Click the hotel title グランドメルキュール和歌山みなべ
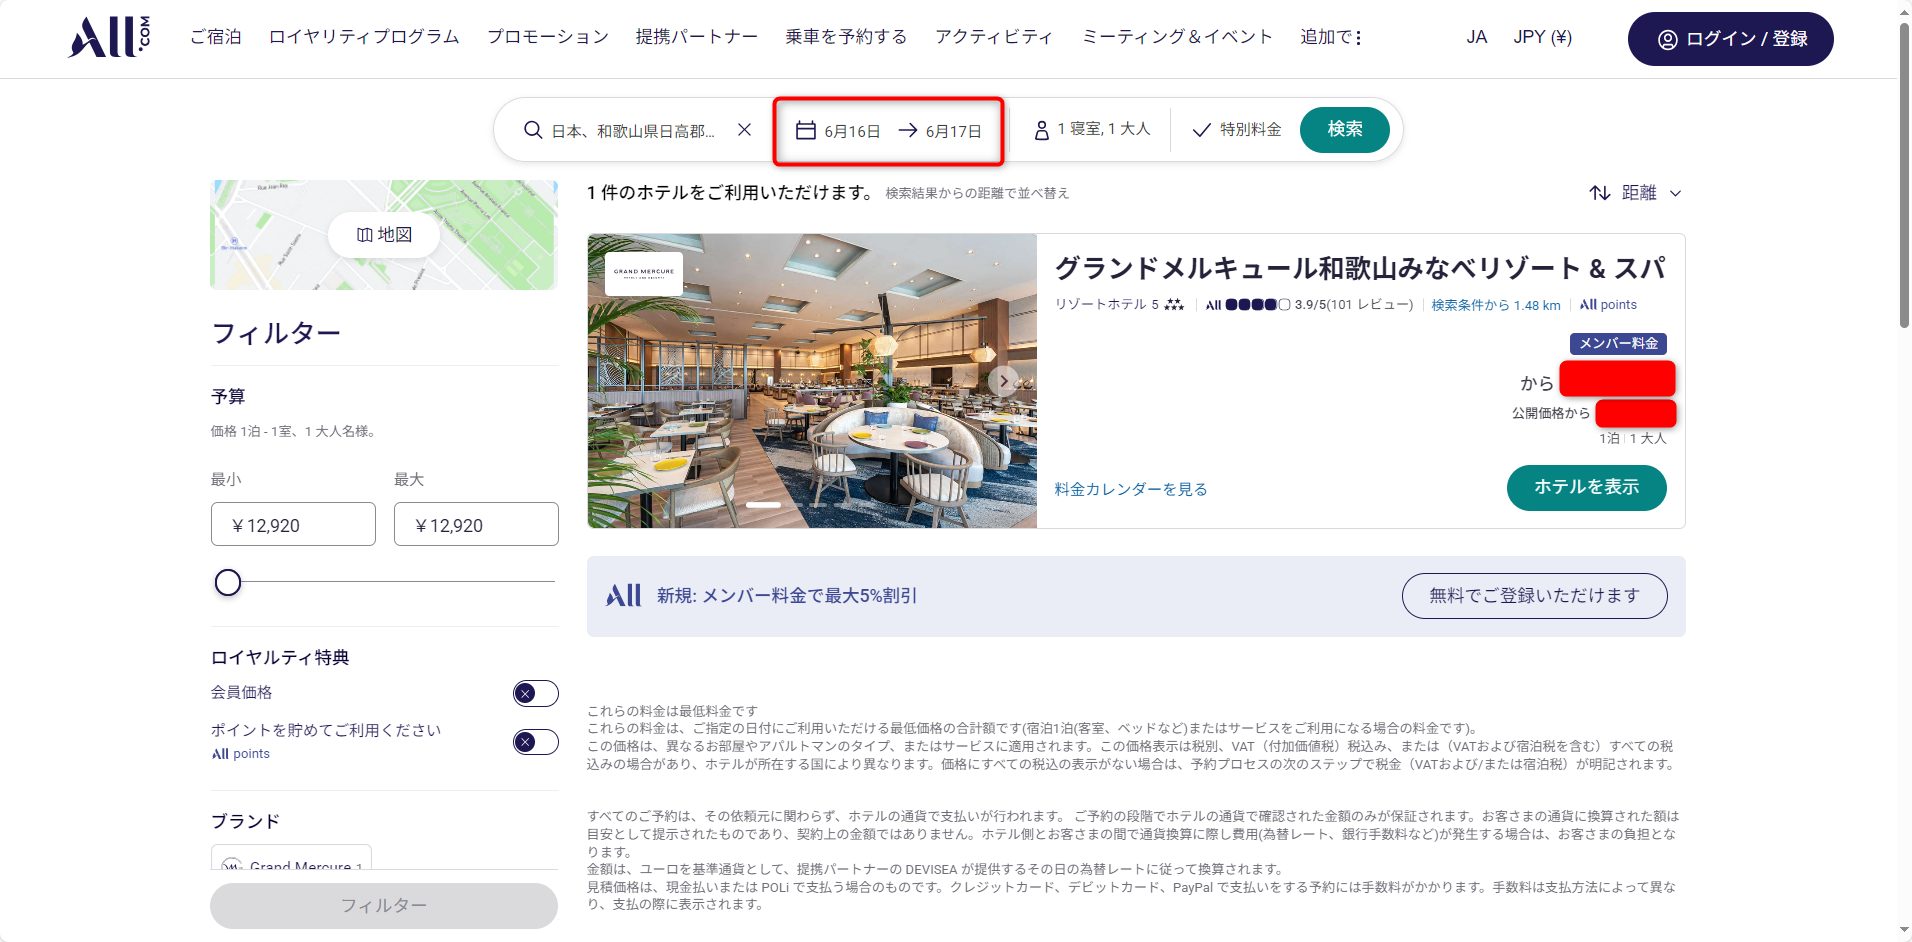The height and width of the screenshot is (942, 1912). pyautogui.click(x=1360, y=268)
